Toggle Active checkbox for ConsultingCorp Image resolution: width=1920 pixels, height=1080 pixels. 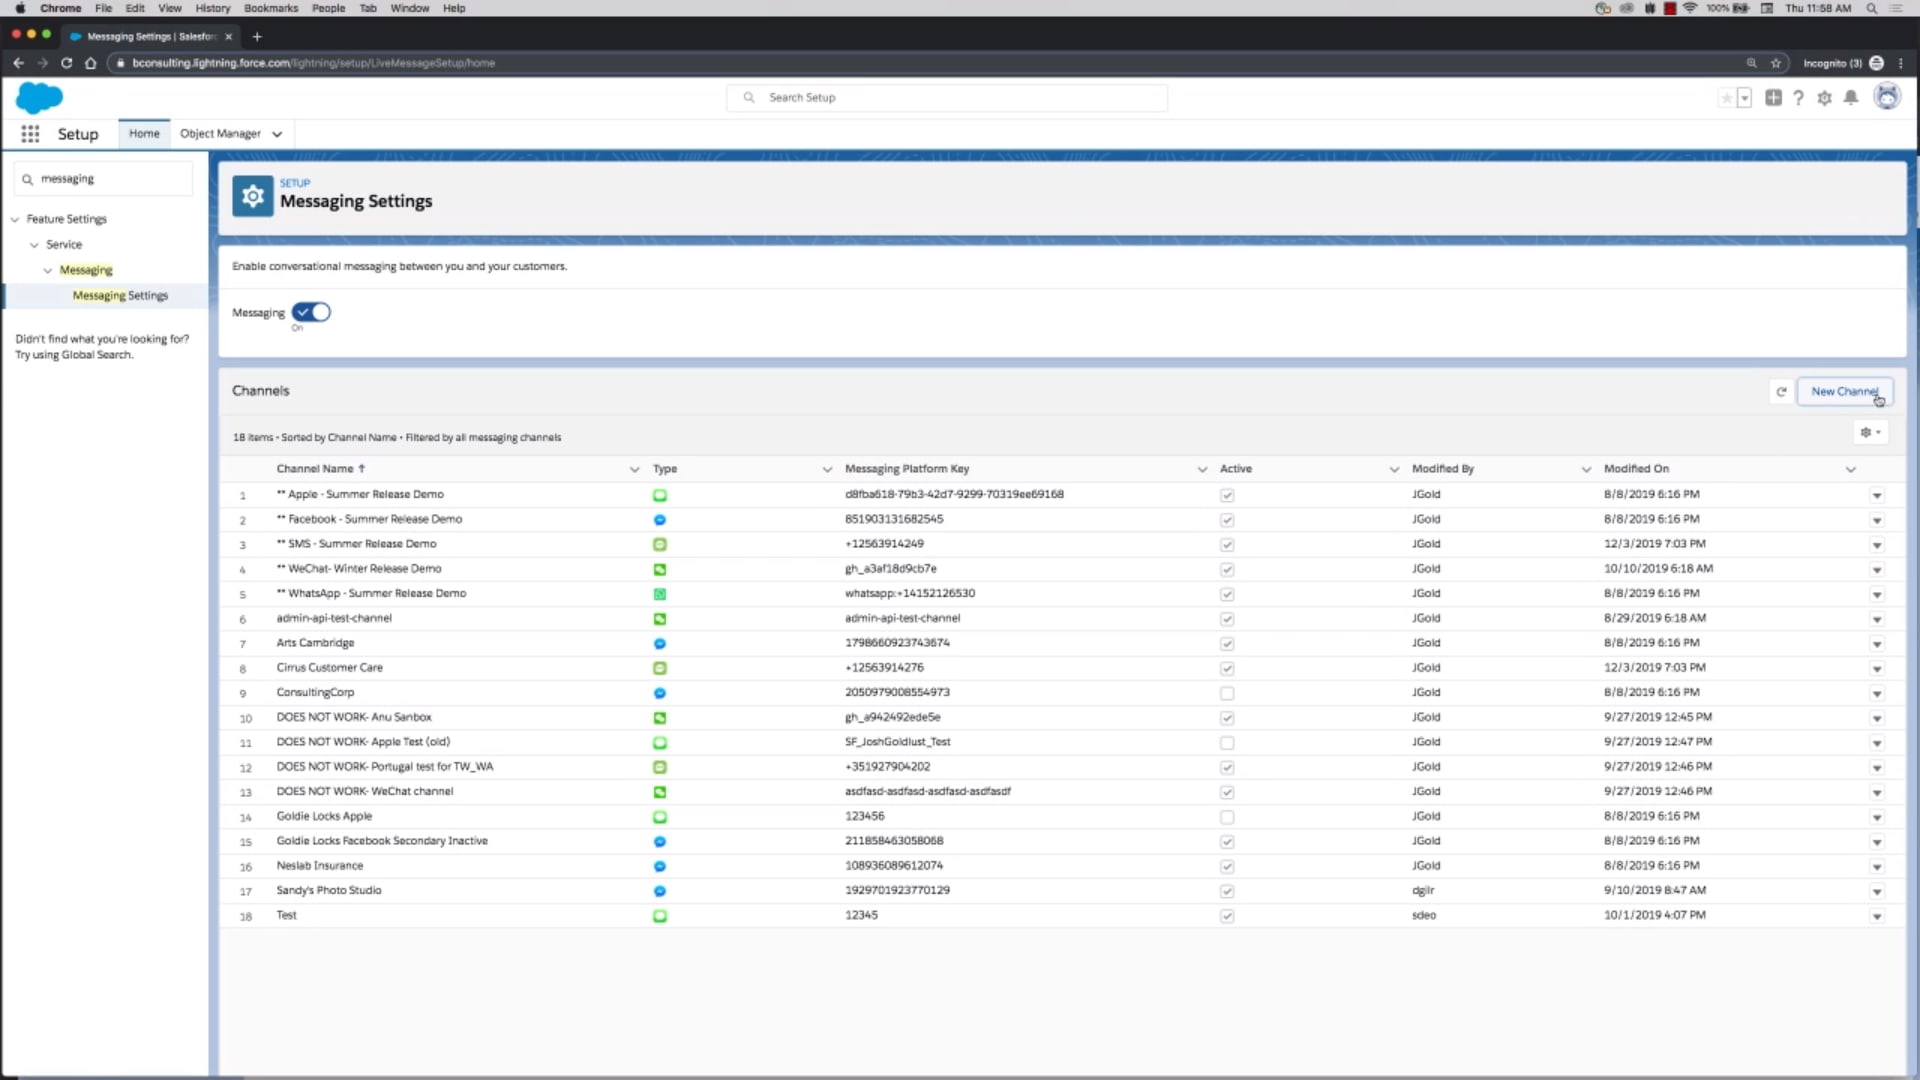1227,693
